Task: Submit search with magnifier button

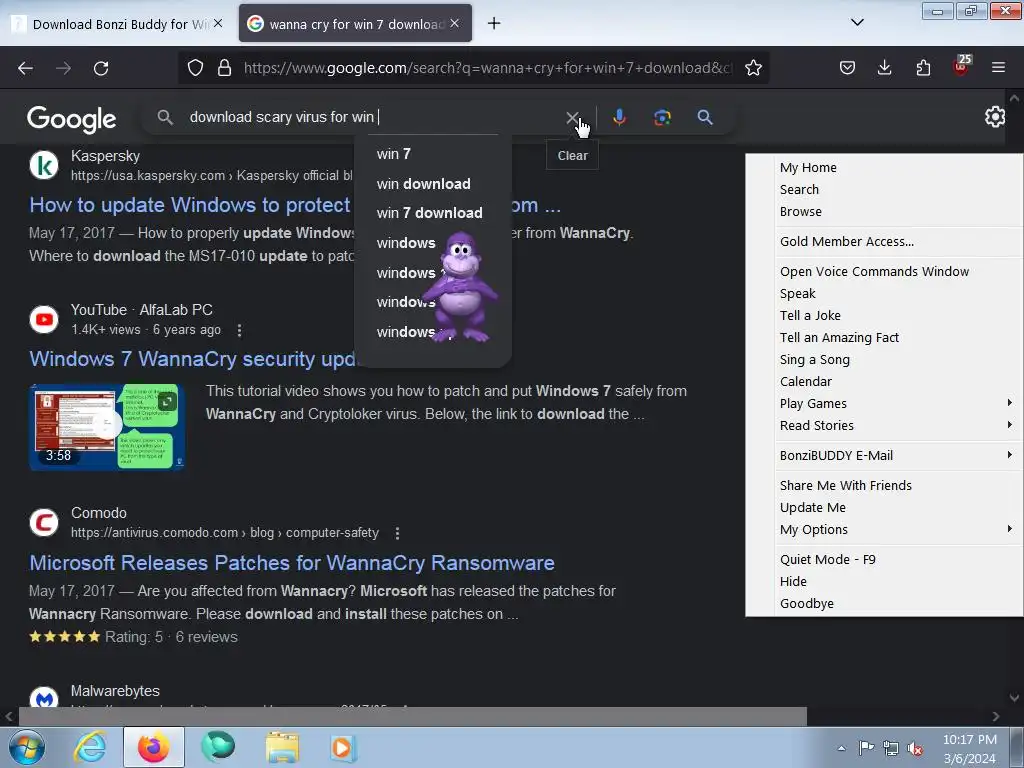Action: (705, 118)
